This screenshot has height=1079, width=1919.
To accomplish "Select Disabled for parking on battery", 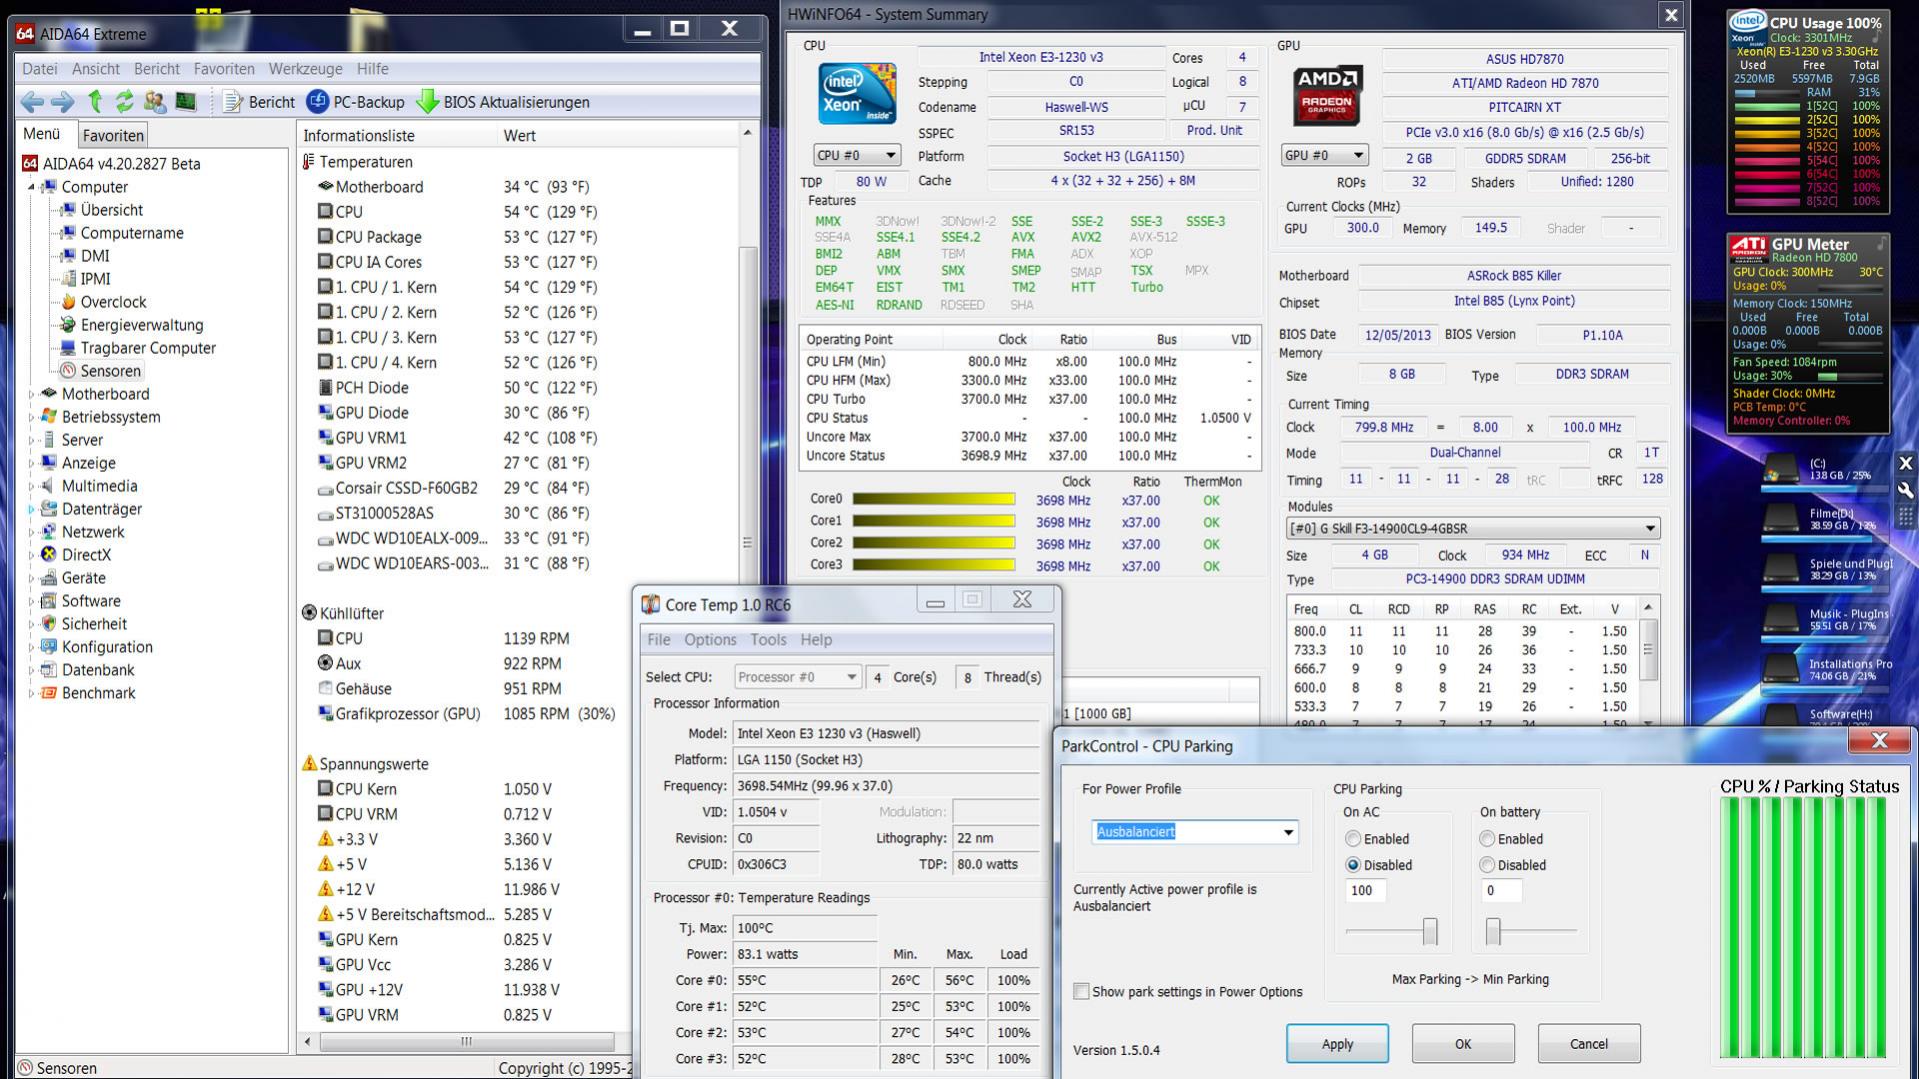I will tap(1487, 865).
